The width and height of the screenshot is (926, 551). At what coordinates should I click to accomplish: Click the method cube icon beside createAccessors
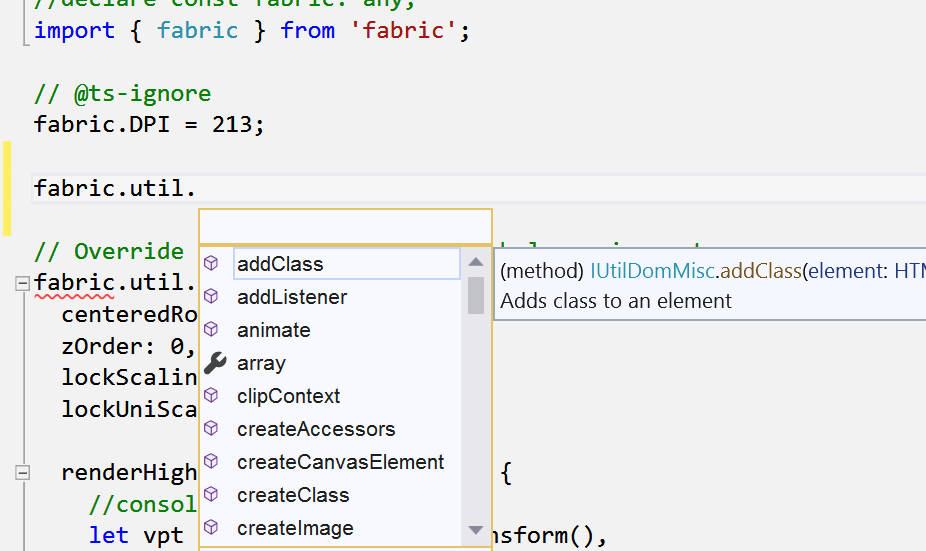coord(211,429)
